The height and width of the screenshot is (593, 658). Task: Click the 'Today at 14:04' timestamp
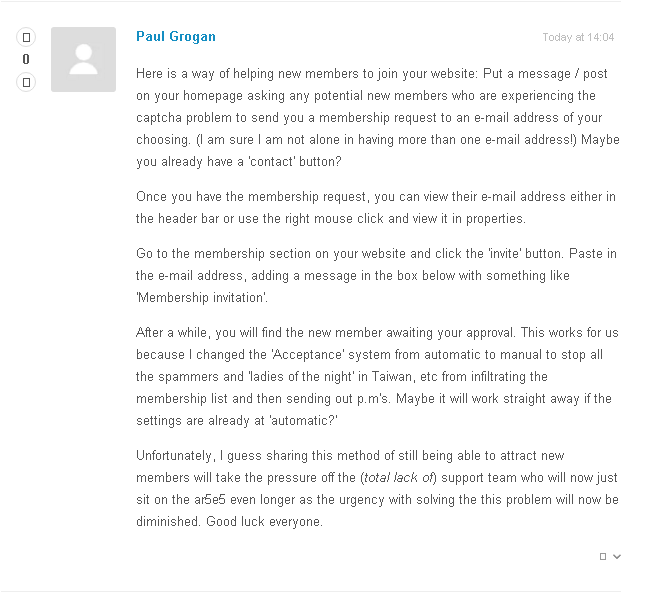coord(578,38)
